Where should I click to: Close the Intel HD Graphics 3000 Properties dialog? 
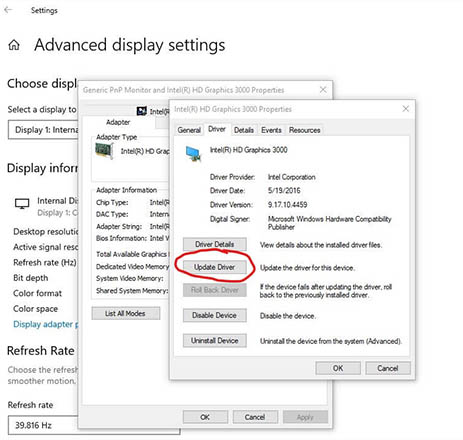(x=406, y=109)
